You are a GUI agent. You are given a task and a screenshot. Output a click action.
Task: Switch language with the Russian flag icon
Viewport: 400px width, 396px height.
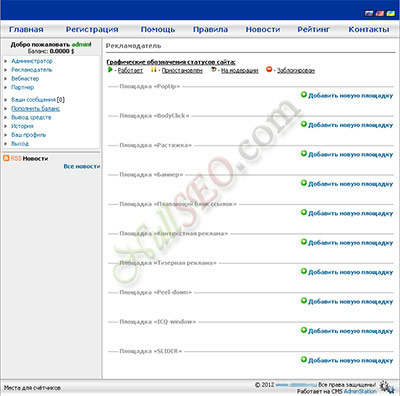click(369, 13)
